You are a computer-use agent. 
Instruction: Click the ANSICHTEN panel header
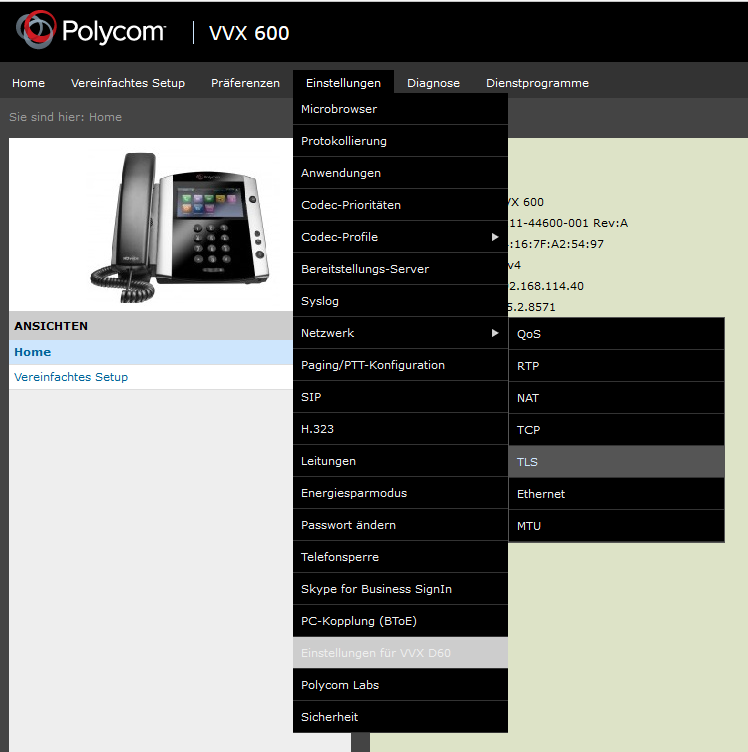coord(151,326)
